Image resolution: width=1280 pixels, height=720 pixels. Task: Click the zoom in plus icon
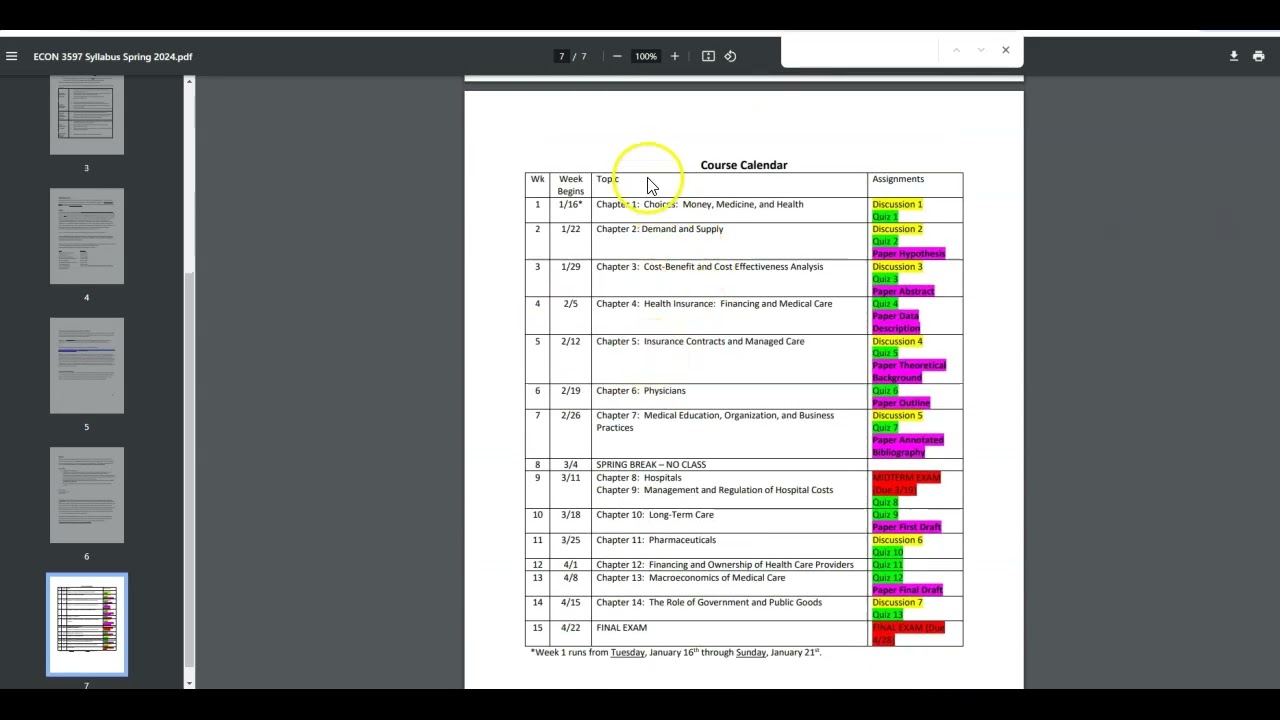(x=675, y=56)
